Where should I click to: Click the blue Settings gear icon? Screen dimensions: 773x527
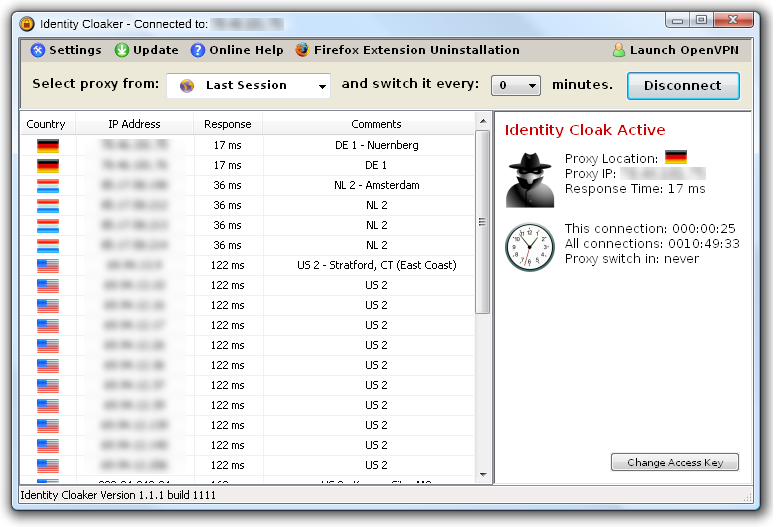38,50
